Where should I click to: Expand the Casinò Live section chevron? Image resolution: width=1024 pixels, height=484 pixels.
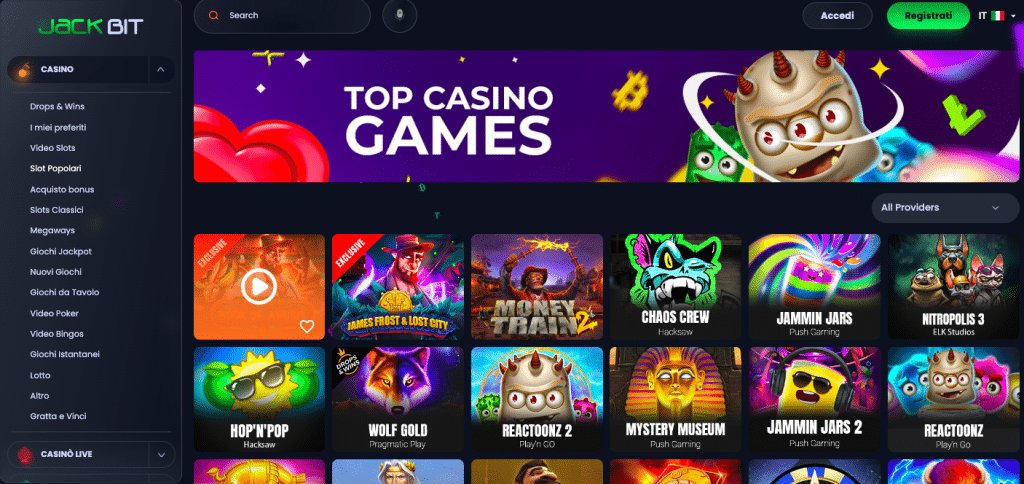[x=161, y=455]
